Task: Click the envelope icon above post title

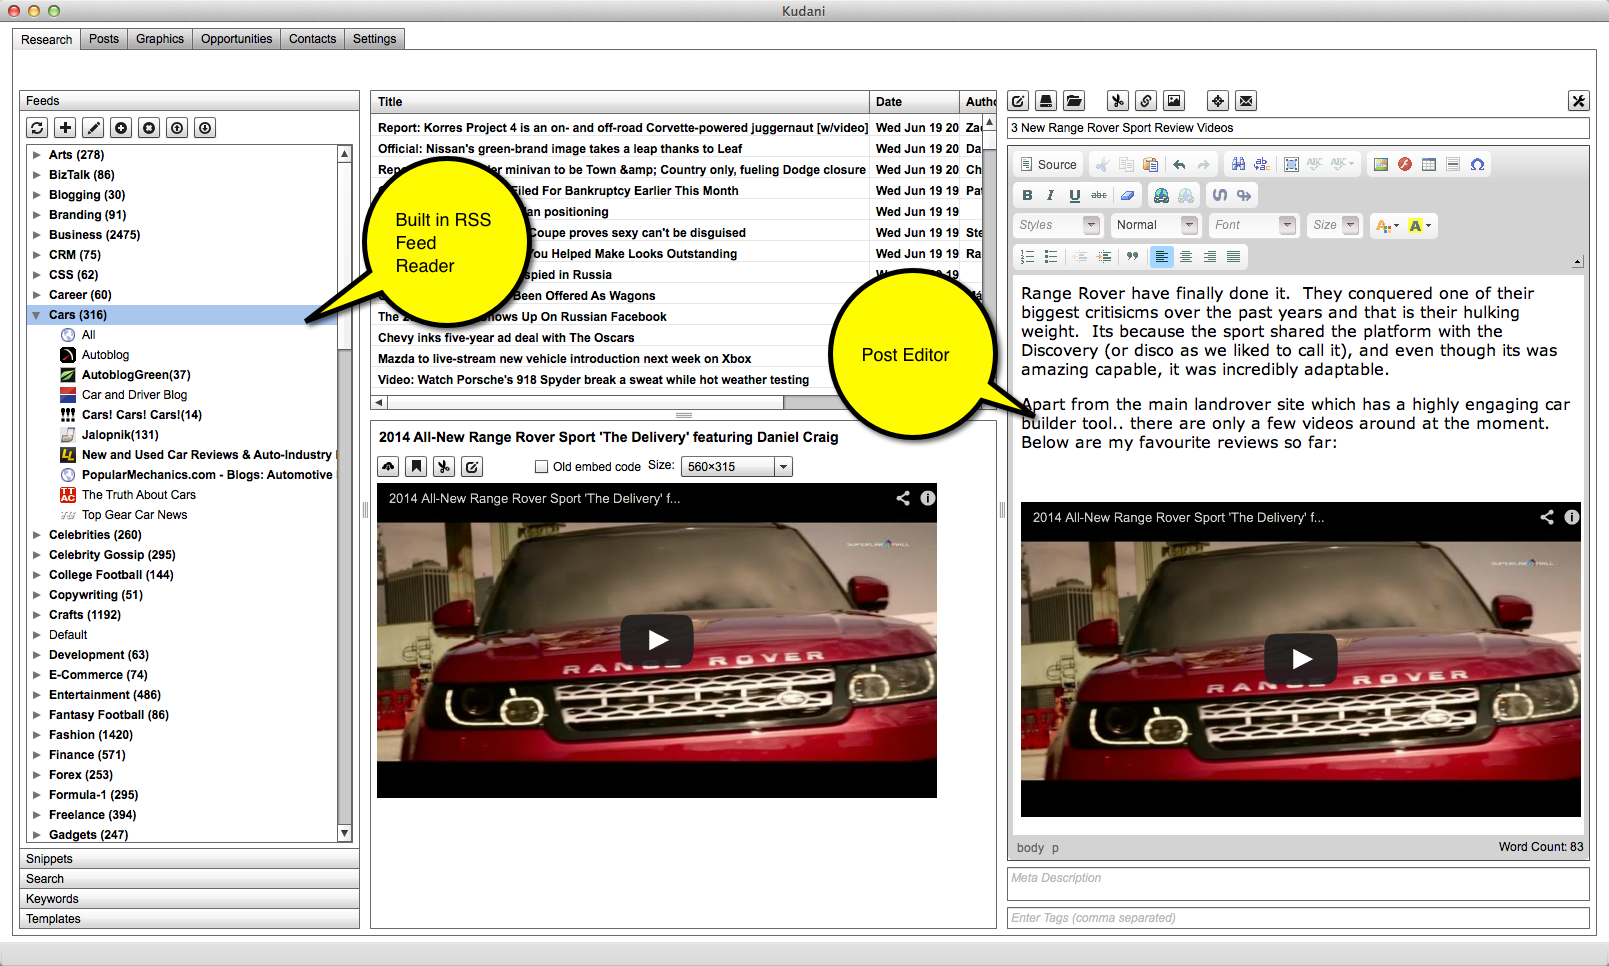Action: pos(1246,101)
